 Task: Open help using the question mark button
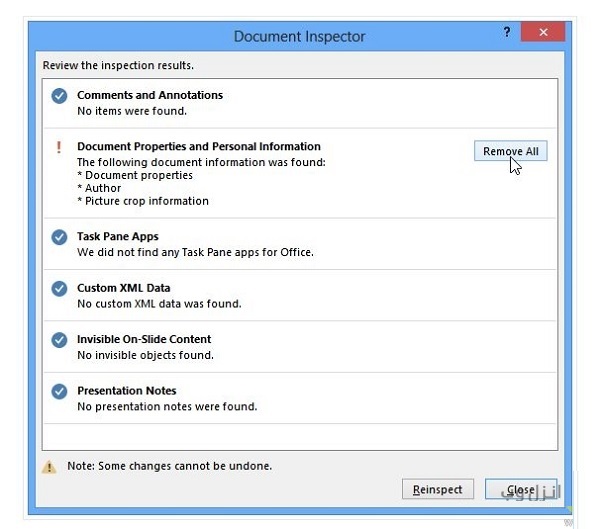pyautogui.click(x=507, y=33)
